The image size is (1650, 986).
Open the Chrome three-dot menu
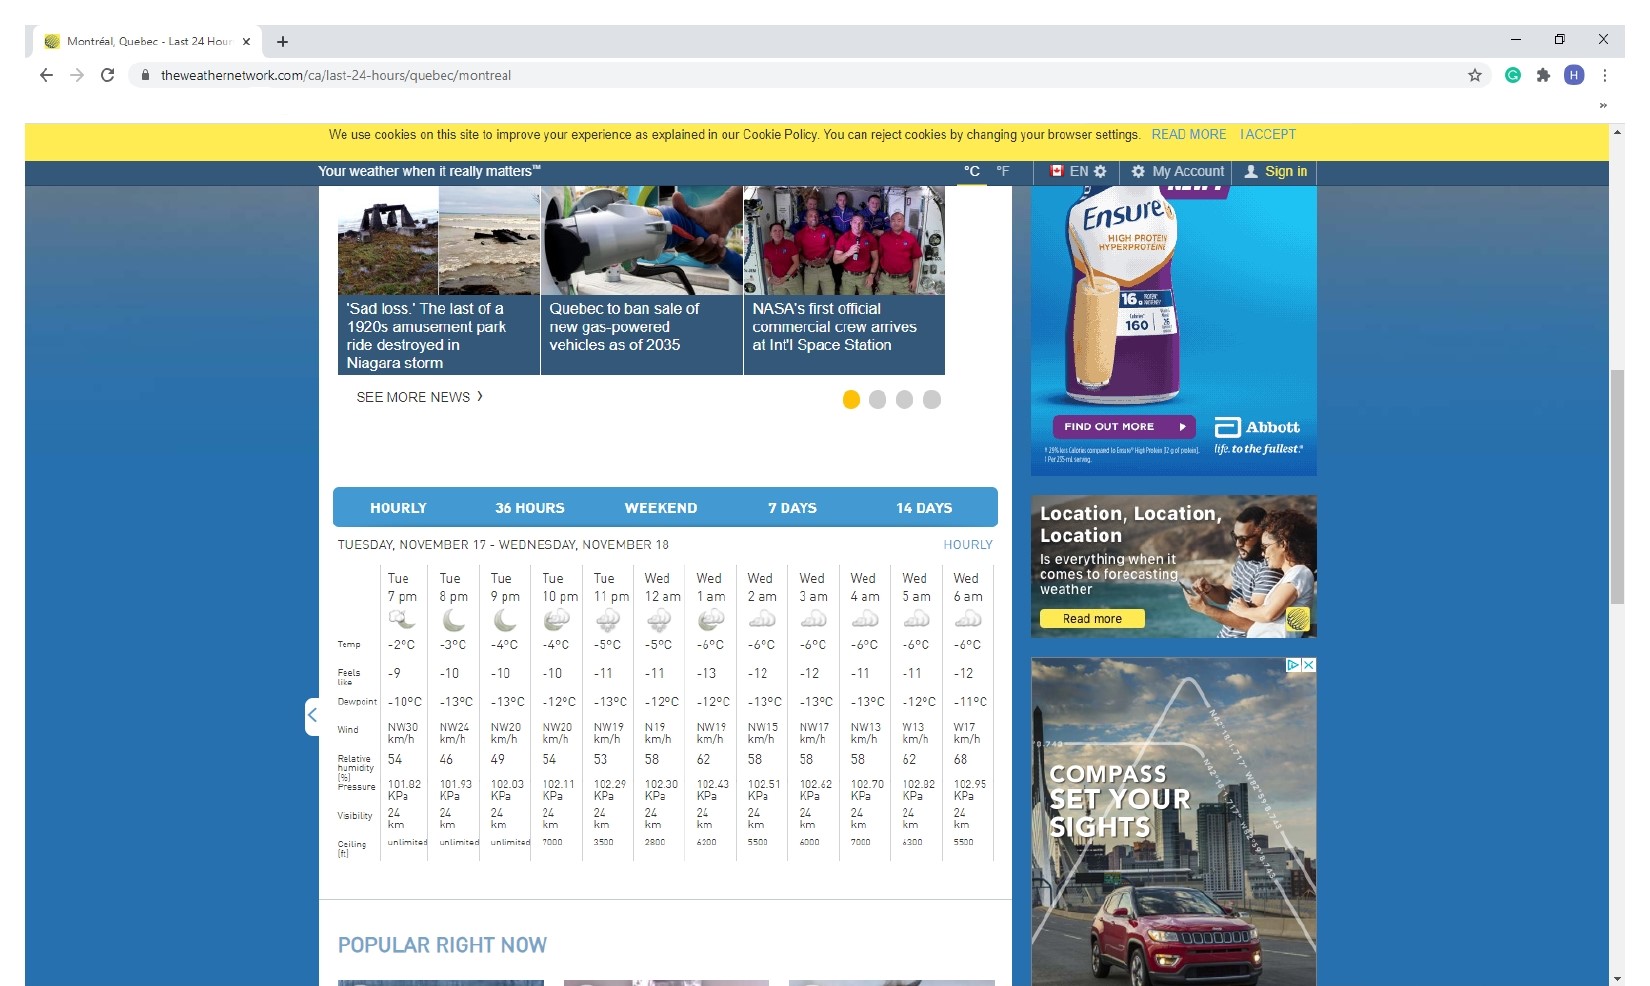[1604, 75]
